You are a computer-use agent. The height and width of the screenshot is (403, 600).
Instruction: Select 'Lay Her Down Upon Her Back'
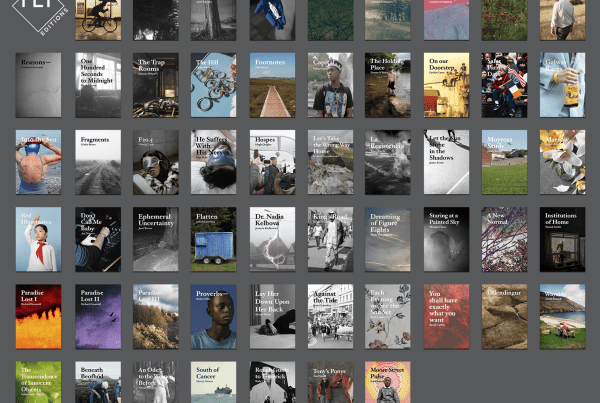click(272, 317)
